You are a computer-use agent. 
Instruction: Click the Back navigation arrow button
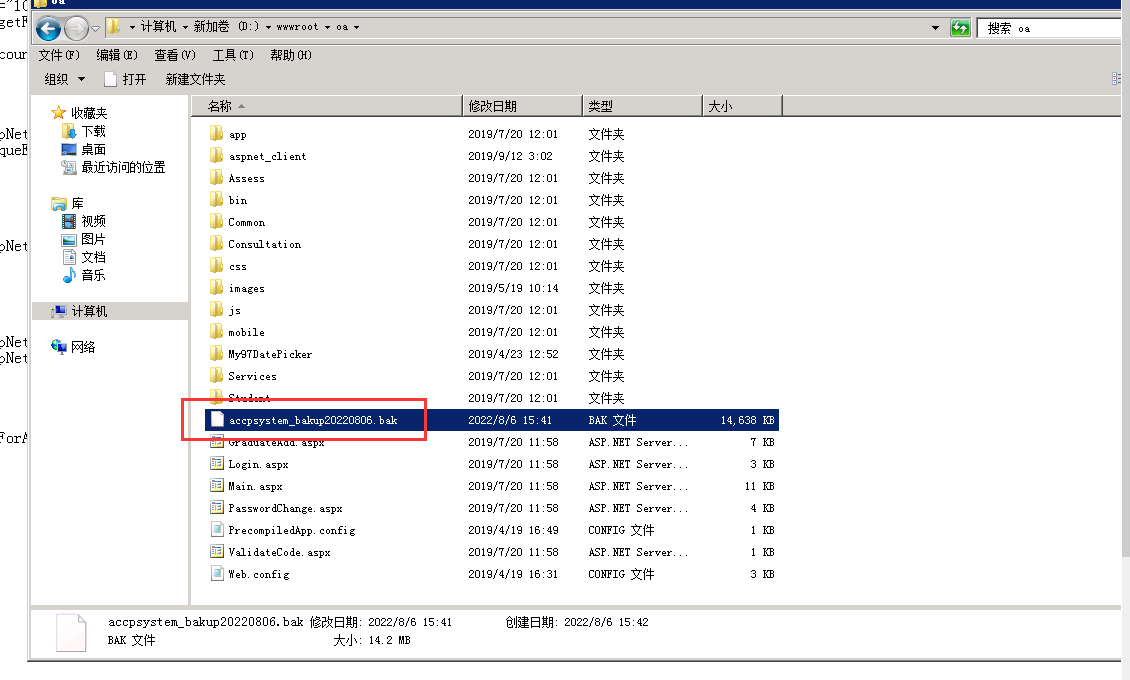48,28
